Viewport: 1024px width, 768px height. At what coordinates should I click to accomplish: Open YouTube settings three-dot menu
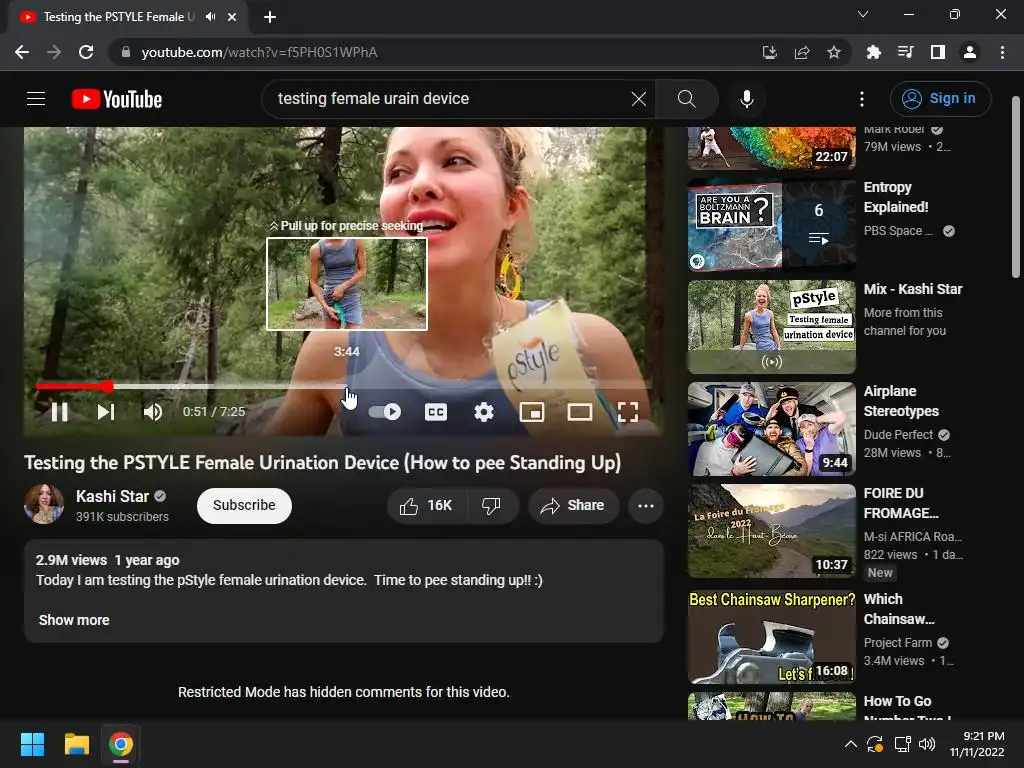(x=862, y=99)
